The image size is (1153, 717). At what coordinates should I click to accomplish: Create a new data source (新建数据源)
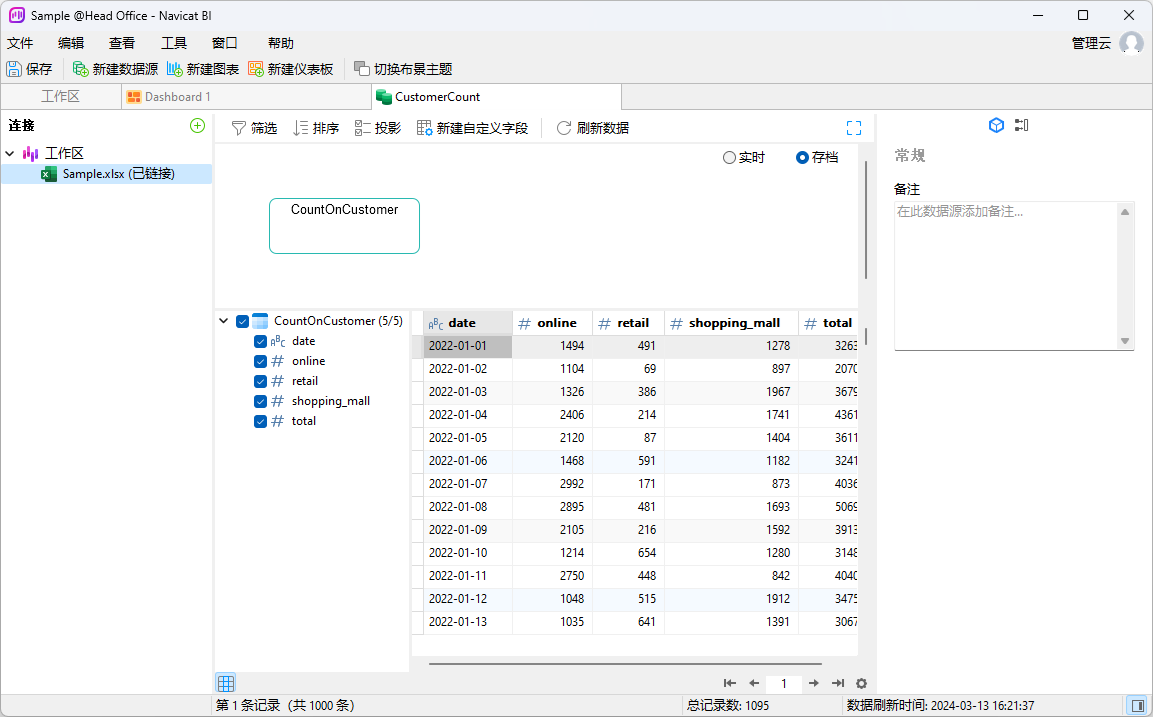click(x=115, y=69)
